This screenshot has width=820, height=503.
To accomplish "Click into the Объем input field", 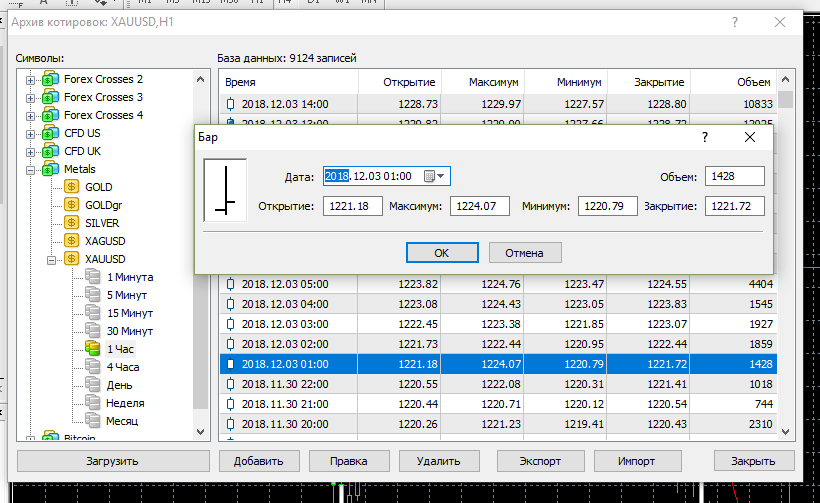I will pyautogui.click(x=734, y=177).
